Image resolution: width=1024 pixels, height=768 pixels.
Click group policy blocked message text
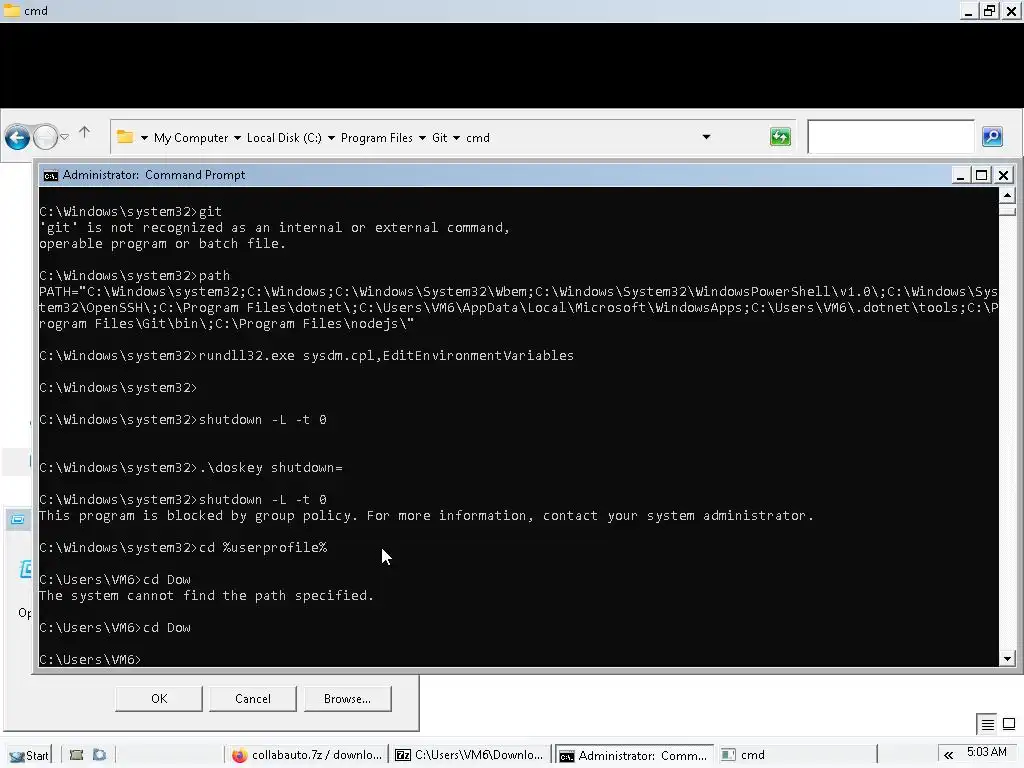(426, 515)
